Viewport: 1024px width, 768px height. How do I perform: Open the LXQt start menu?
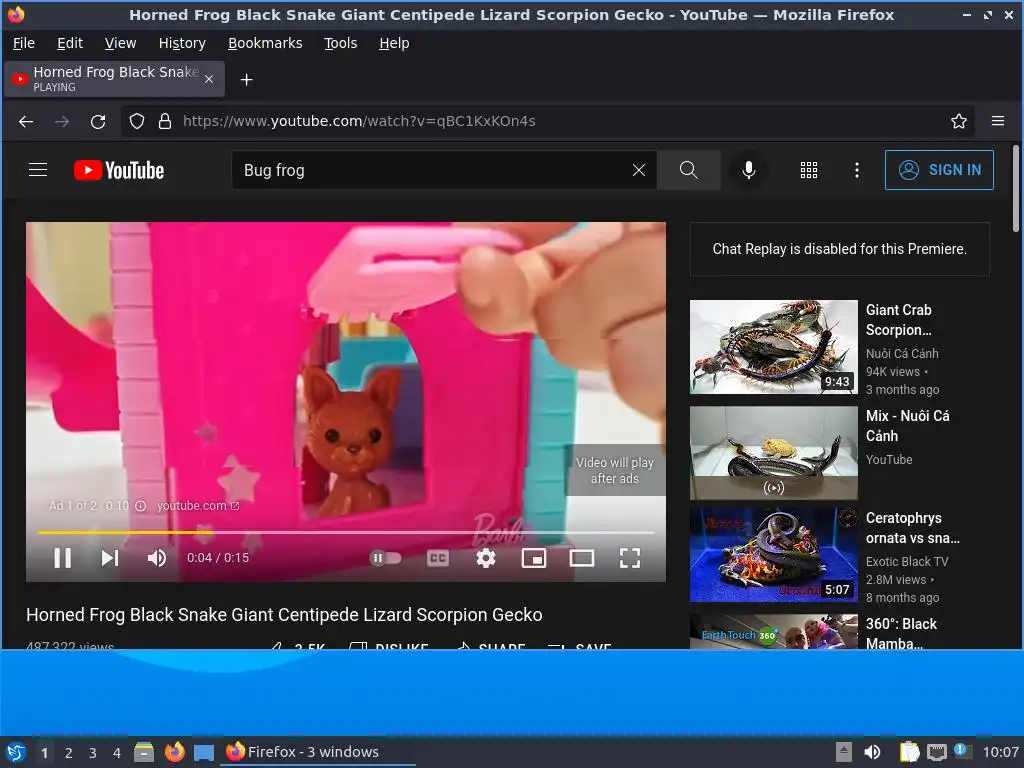(16, 752)
